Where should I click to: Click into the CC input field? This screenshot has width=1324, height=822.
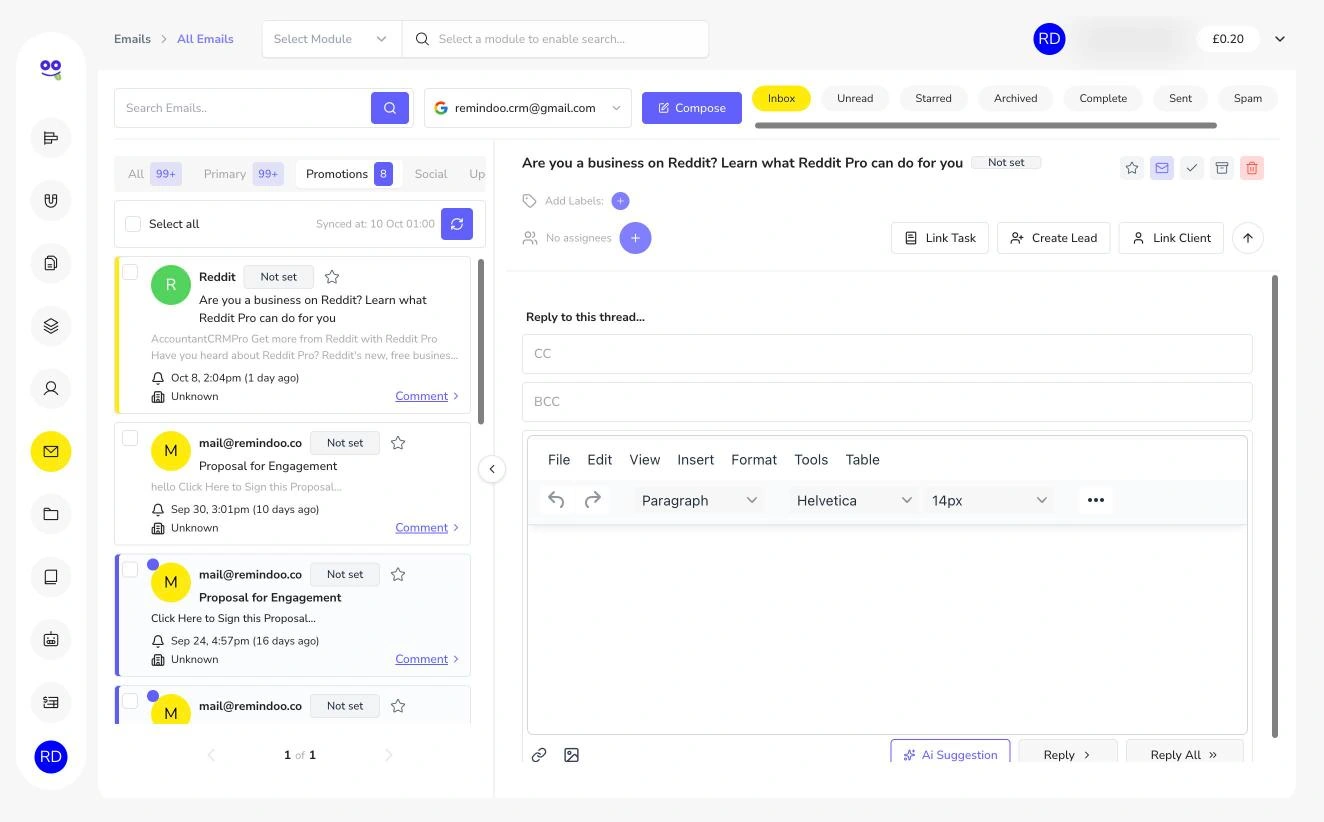pos(887,354)
